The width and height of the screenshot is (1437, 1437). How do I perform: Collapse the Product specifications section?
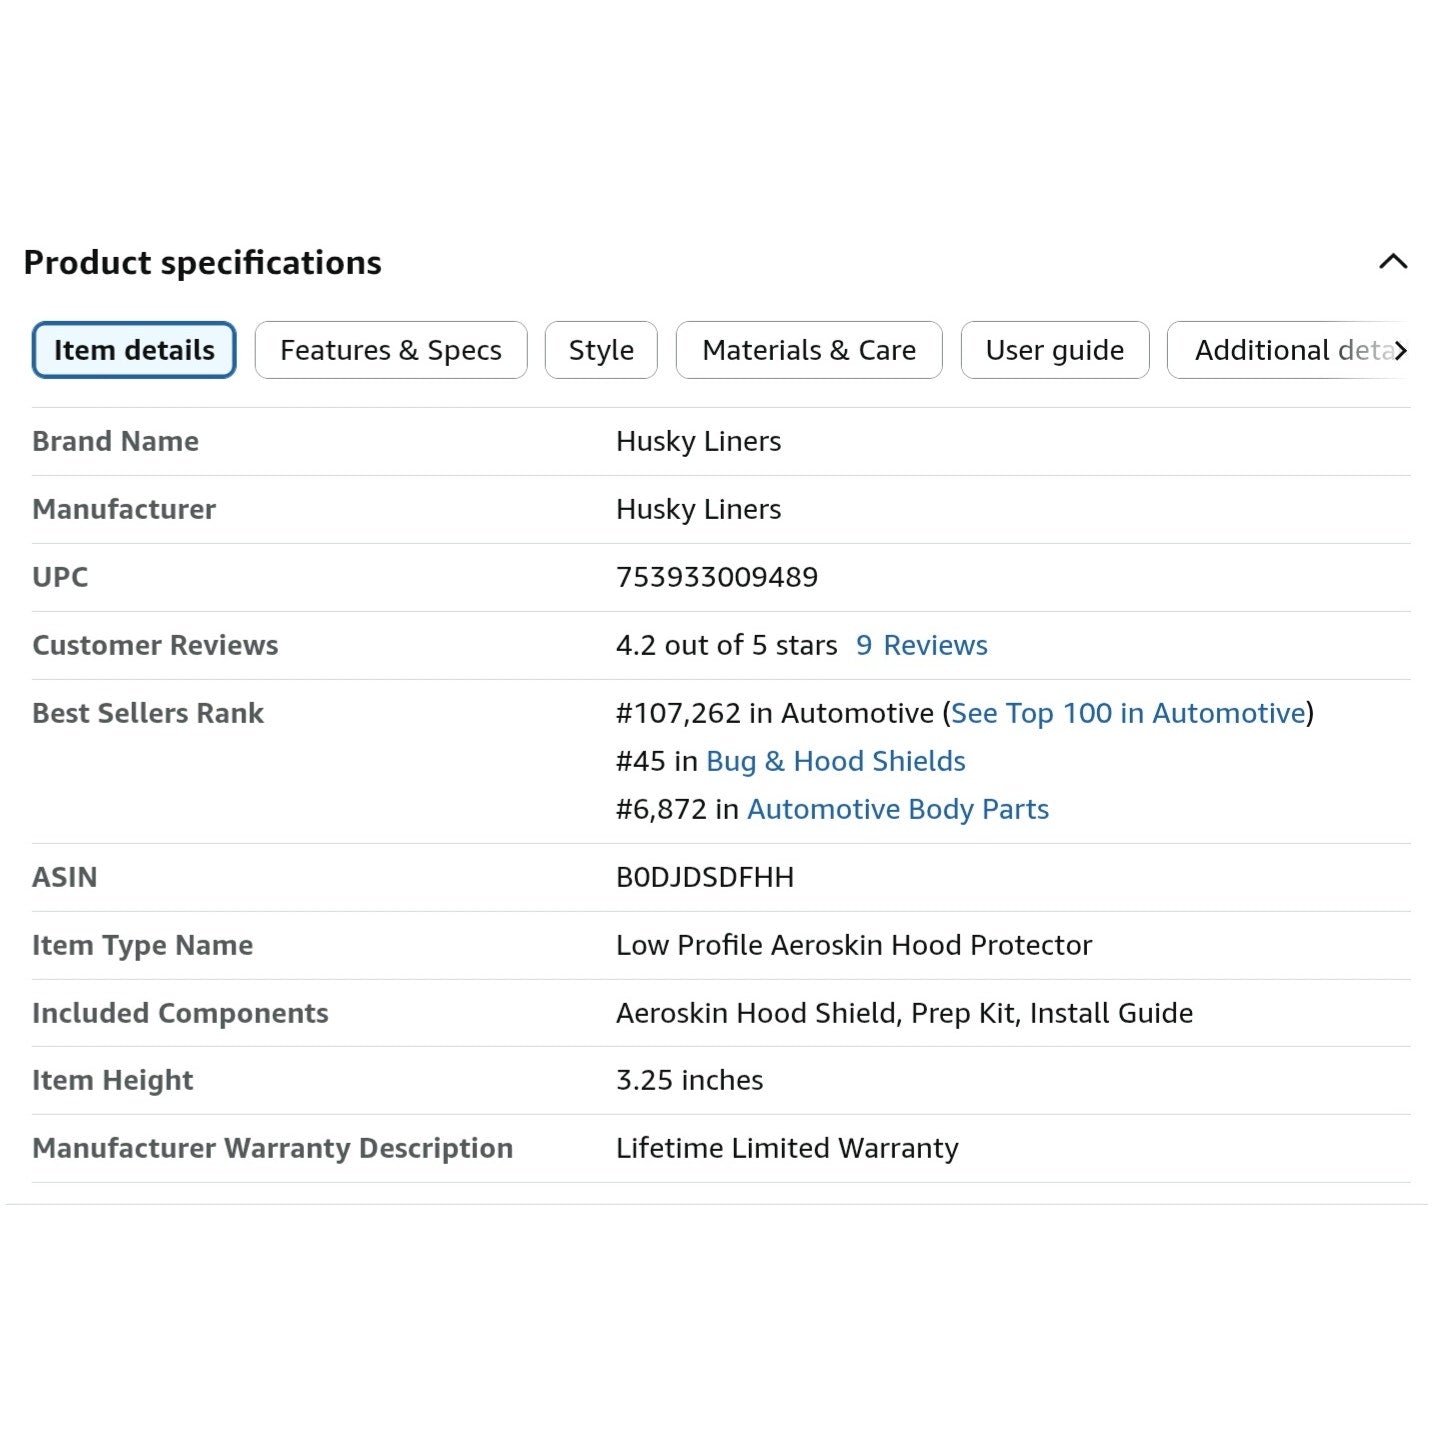pos(1392,262)
